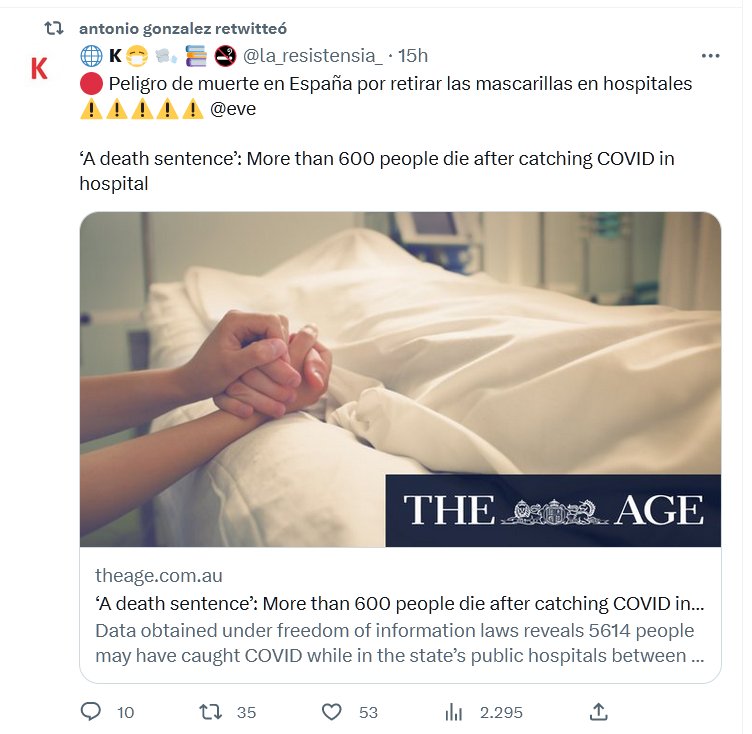Click the red K profile avatar
The image size is (752, 734).
[x=39, y=69]
